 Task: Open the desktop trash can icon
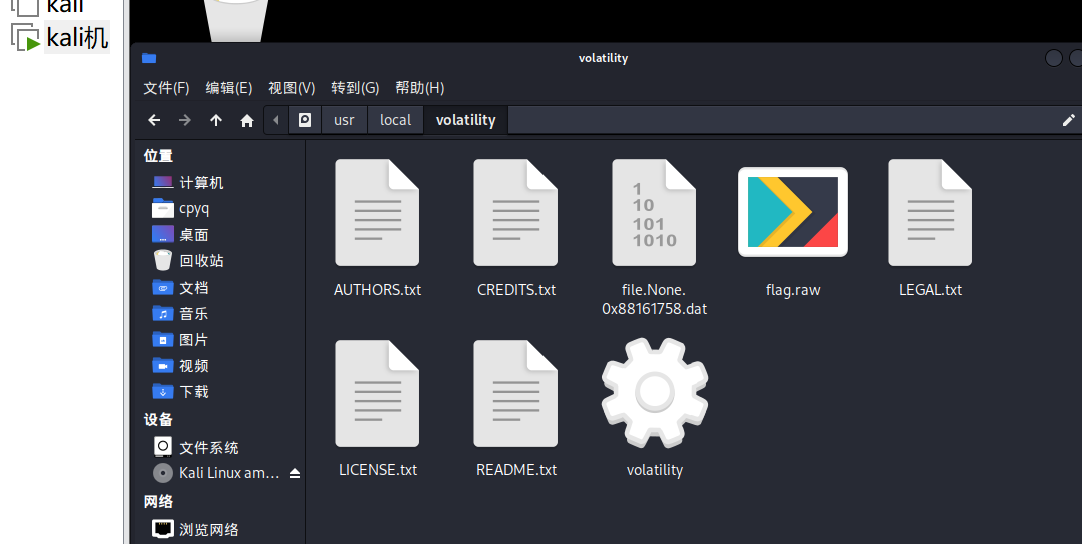236,19
